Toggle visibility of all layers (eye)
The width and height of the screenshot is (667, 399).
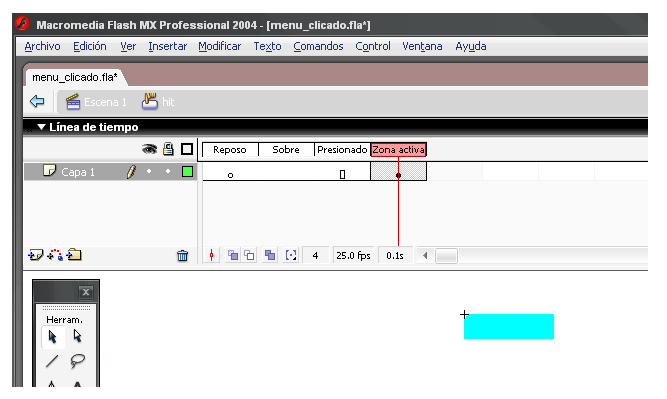[x=149, y=149]
